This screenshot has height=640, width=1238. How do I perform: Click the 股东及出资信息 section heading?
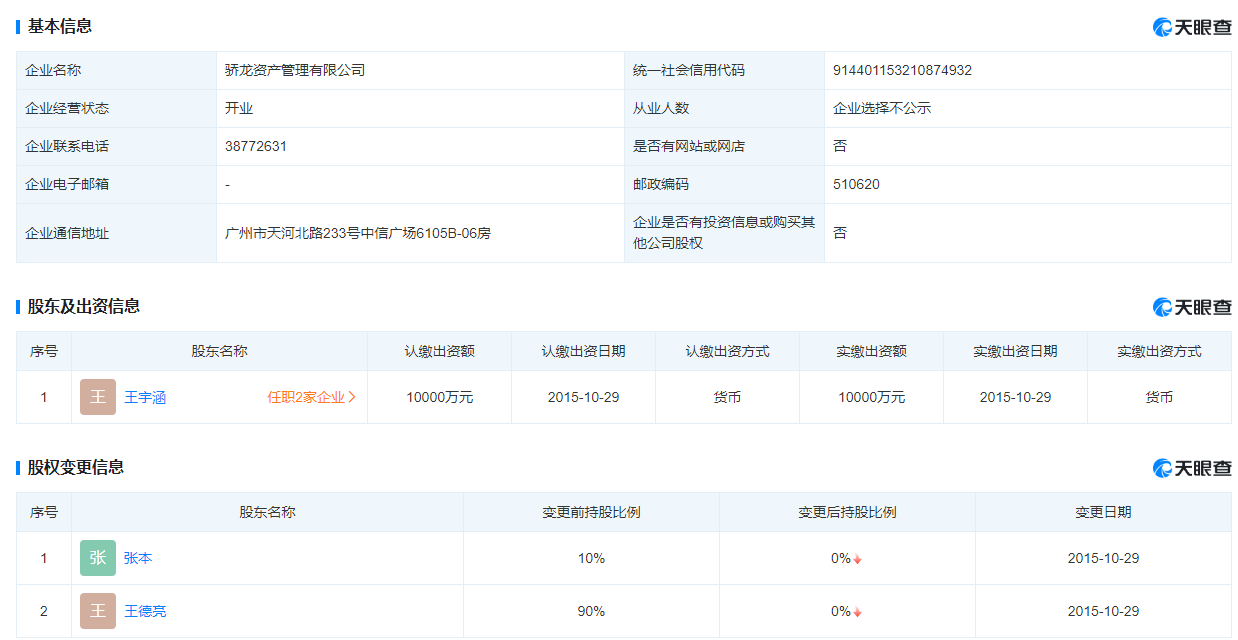tap(83, 306)
